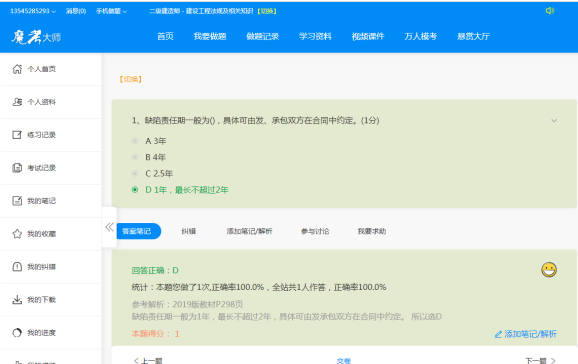Click 回答正确：D result text

click(155, 271)
